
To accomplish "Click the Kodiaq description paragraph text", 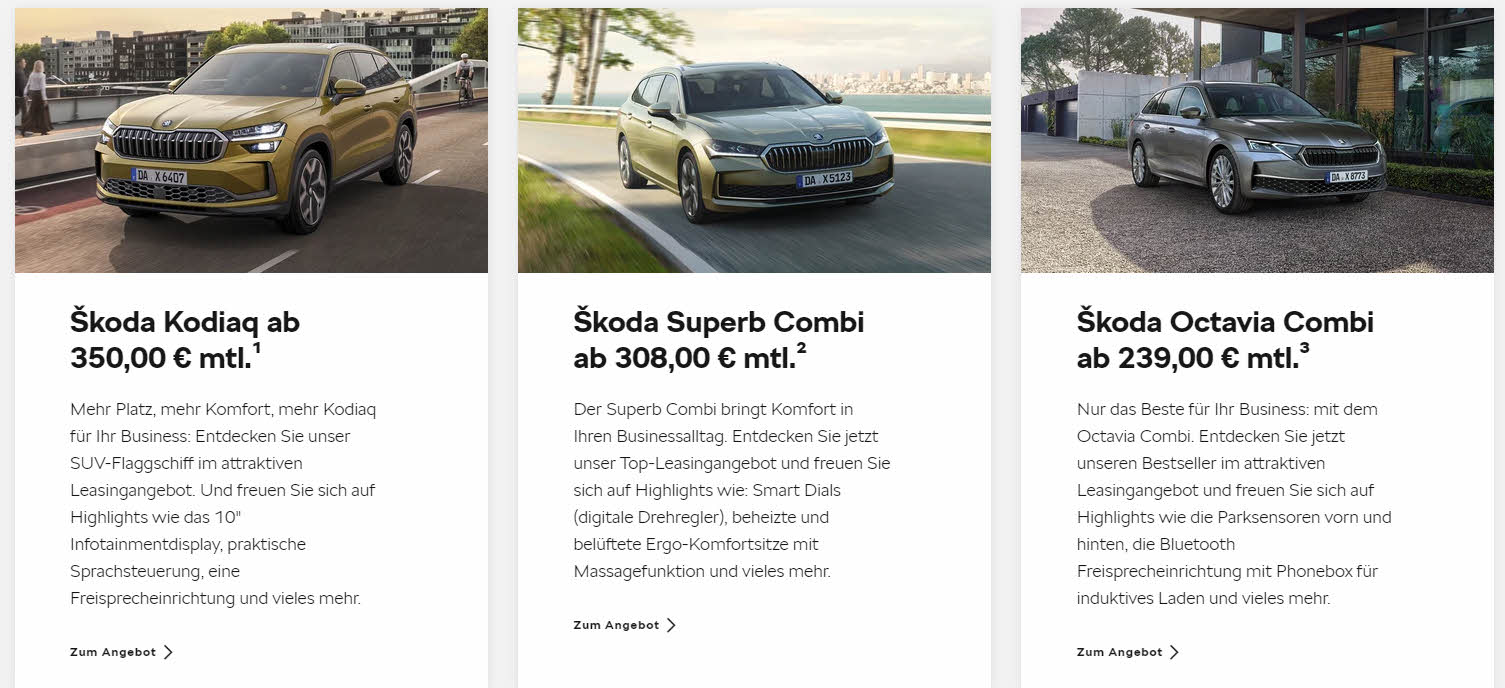I will tap(223, 504).
